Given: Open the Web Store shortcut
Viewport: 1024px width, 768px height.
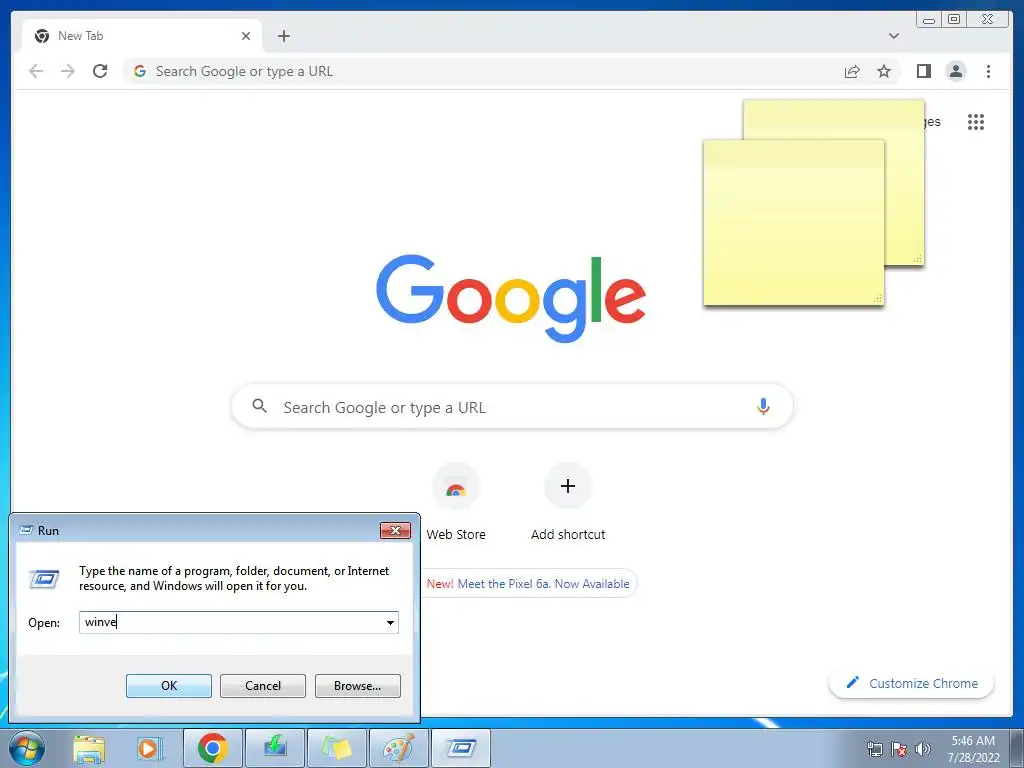Looking at the screenshot, I should coord(456,502).
